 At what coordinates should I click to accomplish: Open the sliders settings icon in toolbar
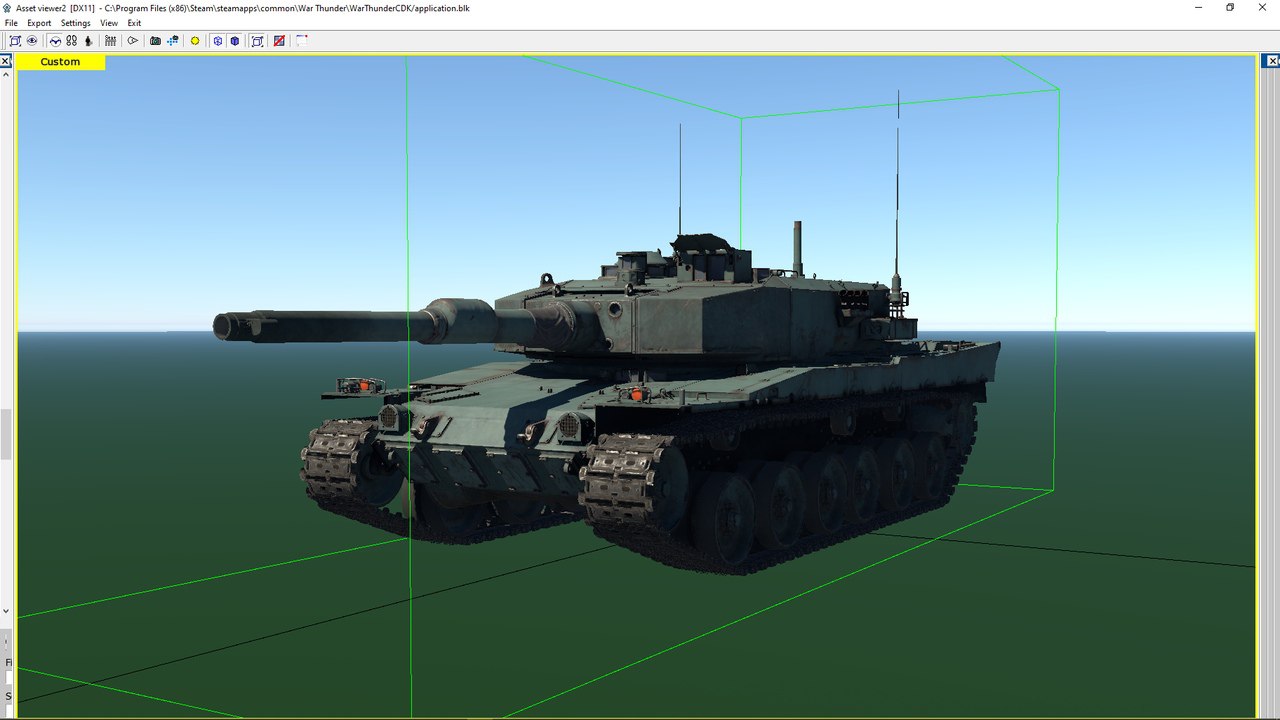(x=110, y=41)
